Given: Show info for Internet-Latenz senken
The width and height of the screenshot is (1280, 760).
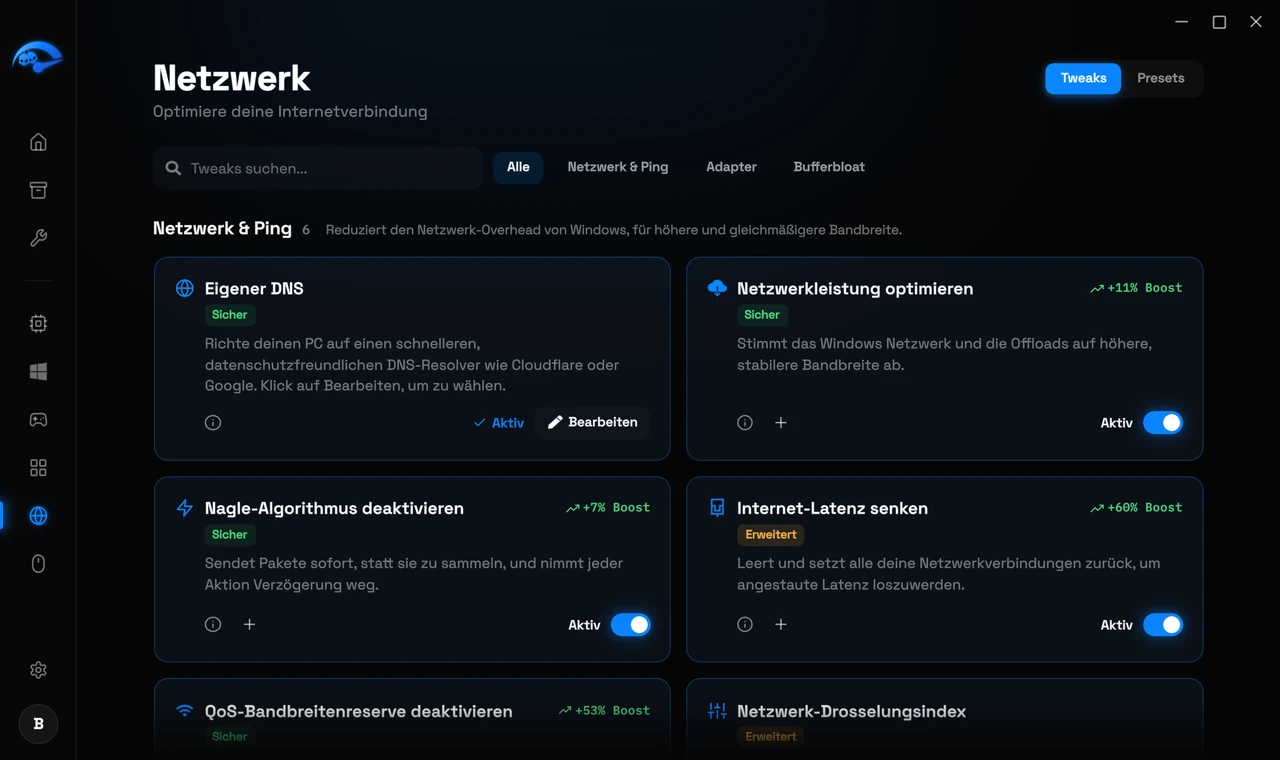Looking at the screenshot, I should pyautogui.click(x=745, y=625).
